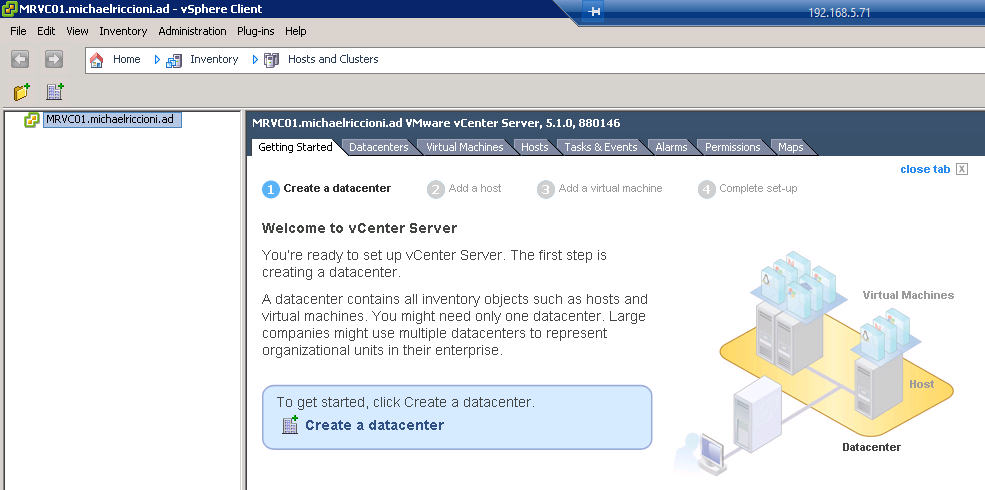985x490 pixels.
Task: Switch to the Maps tab
Action: 791,147
